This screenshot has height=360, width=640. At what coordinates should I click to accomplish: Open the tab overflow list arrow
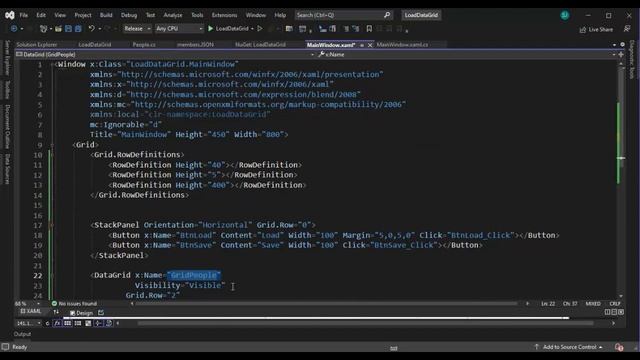click(614, 44)
